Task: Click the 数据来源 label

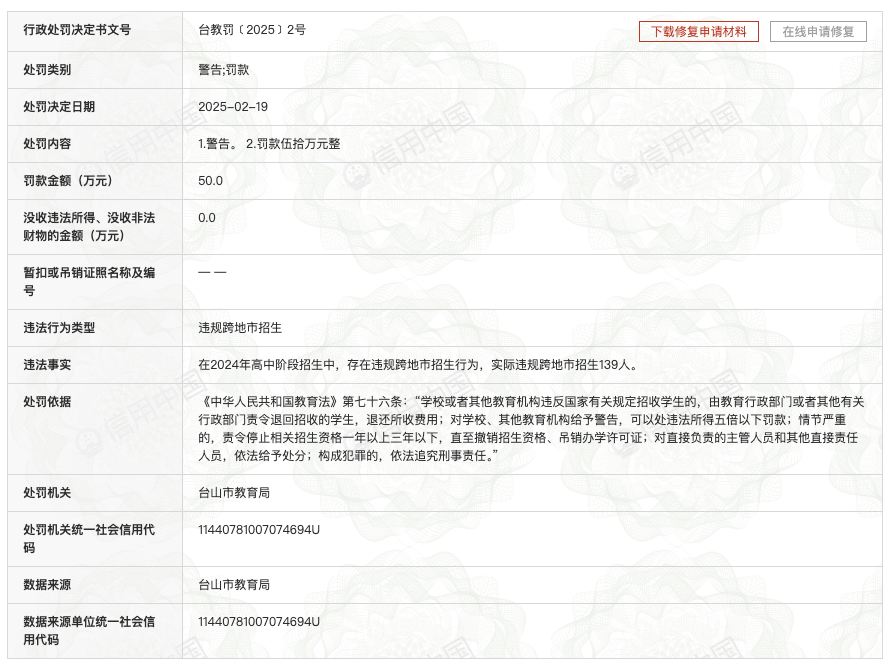Action: pyautogui.click(x=47, y=585)
